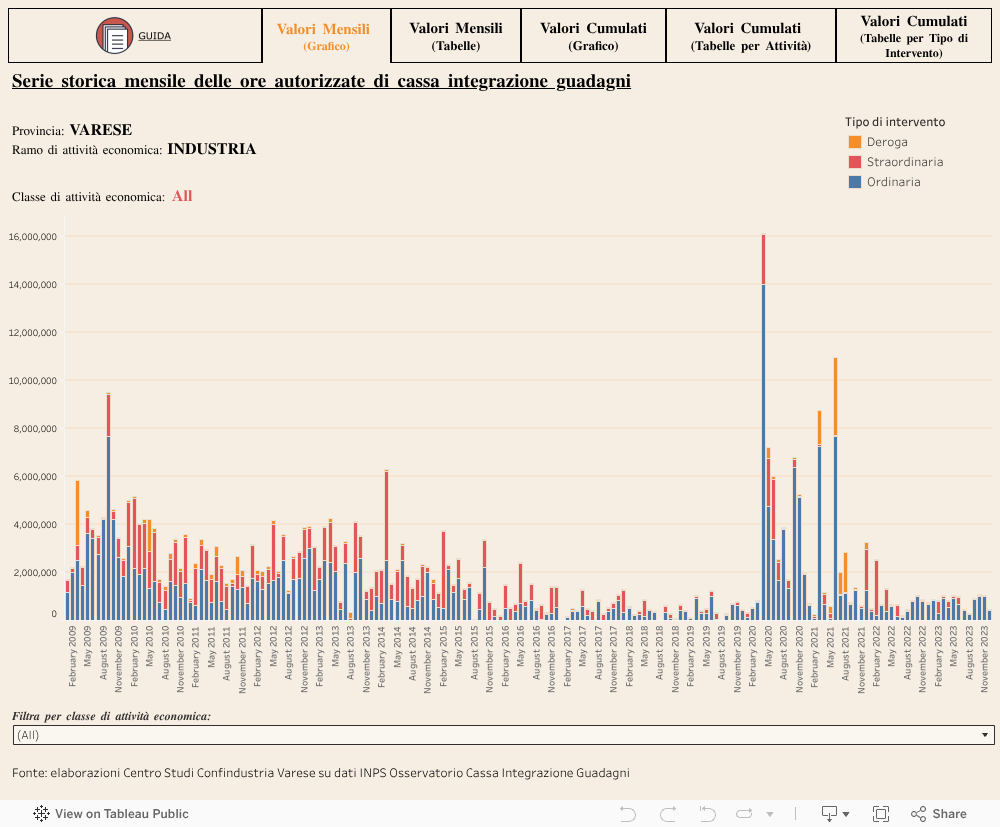This screenshot has height=827, width=1000.
Task: Enter full screen mode
Action: (x=881, y=813)
